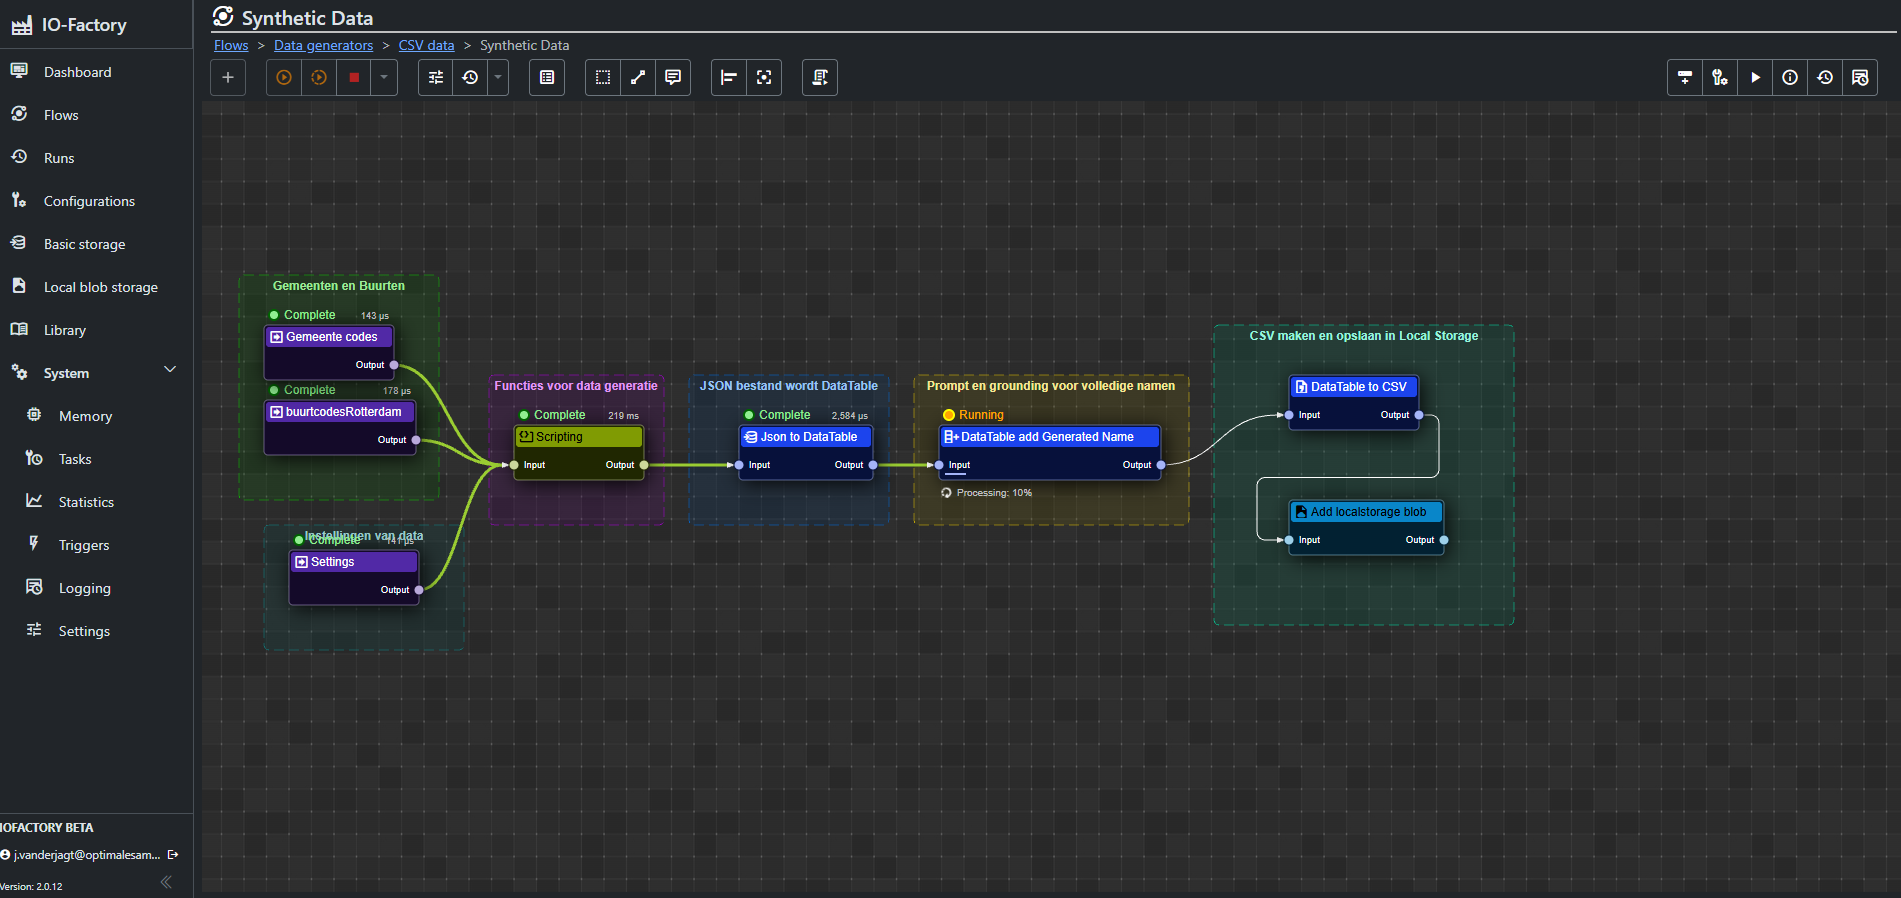Expand the dropdown arrow beside the history icon
The width and height of the screenshot is (1901, 898).
(498, 77)
